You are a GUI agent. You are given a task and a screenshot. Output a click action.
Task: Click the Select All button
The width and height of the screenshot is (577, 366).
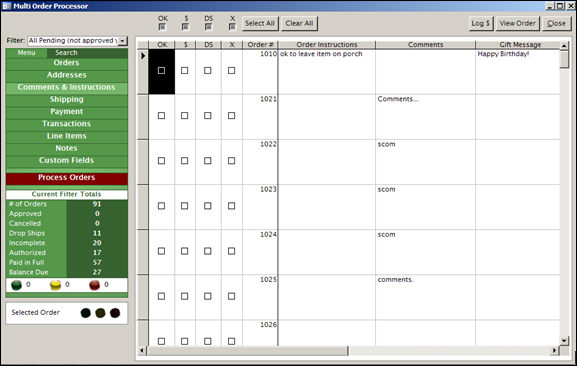point(260,23)
